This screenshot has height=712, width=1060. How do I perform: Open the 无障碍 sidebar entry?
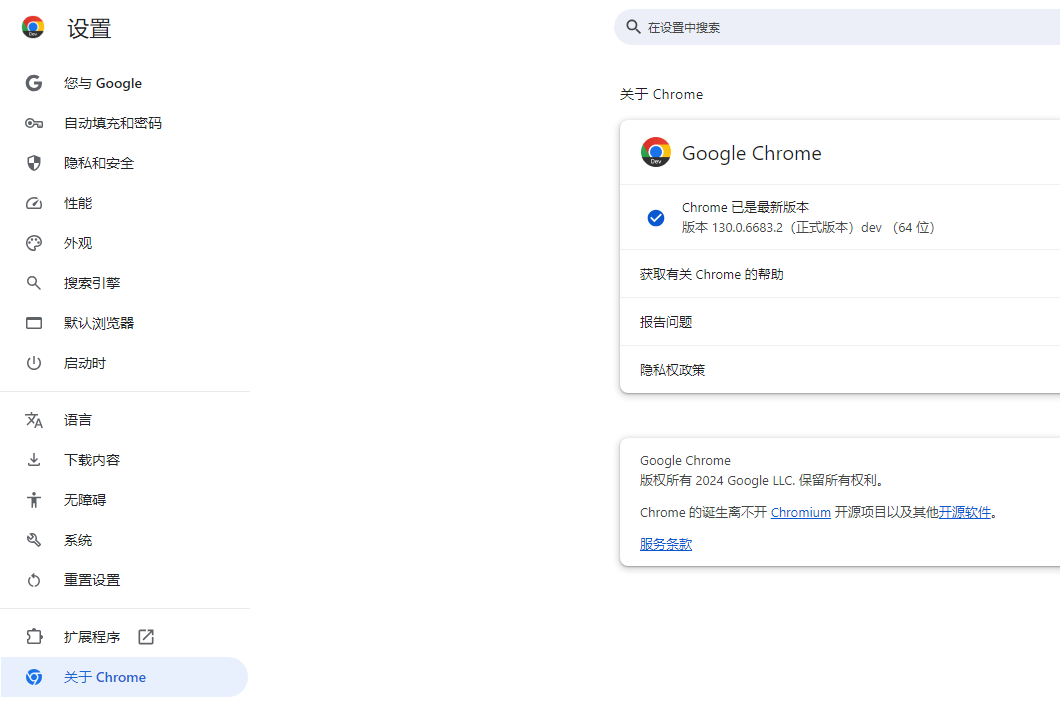(x=89, y=499)
